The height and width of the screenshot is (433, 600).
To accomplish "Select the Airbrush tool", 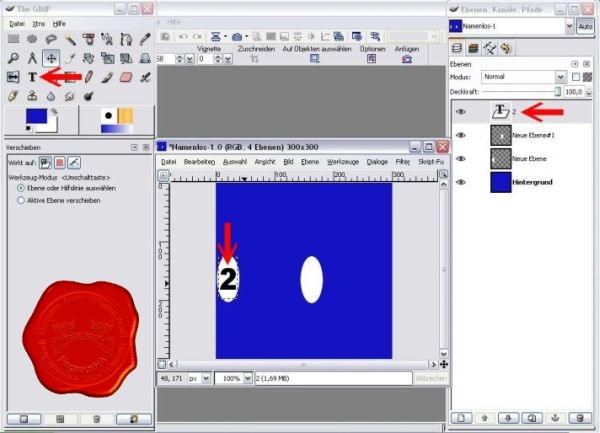I will tap(145, 77).
